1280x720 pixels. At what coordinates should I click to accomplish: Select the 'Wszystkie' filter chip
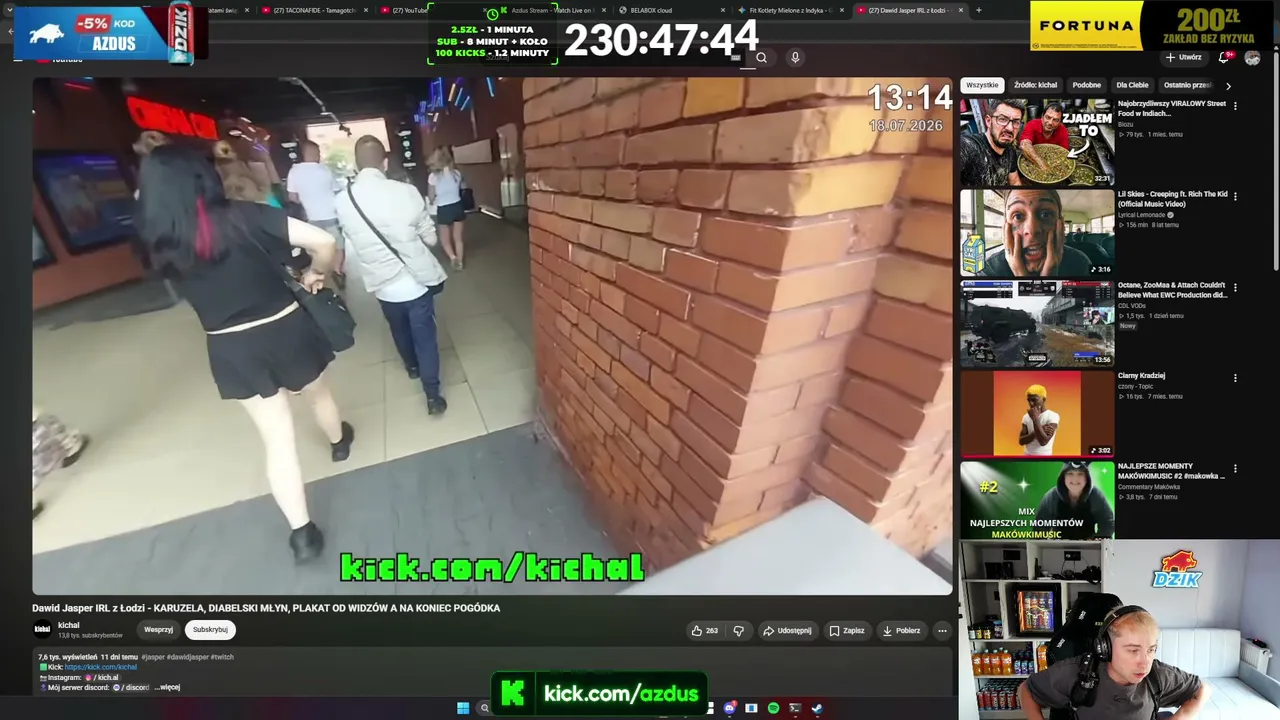tap(982, 86)
